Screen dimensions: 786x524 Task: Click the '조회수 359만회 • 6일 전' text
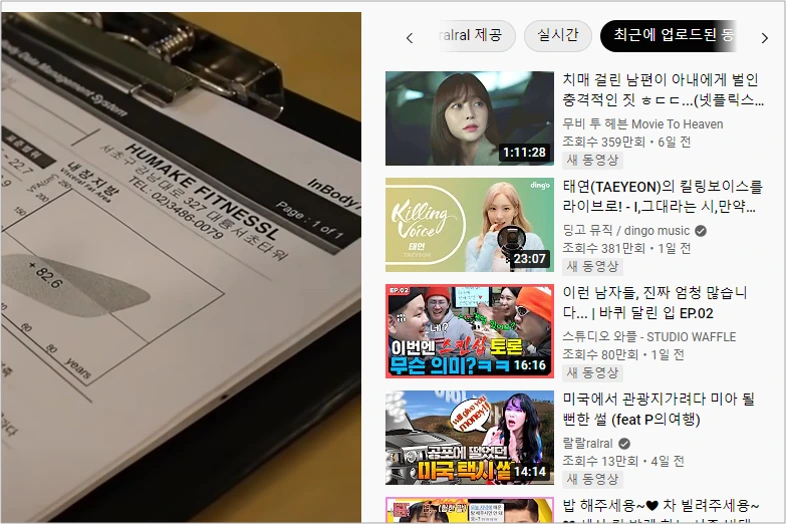click(x=627, y=142)
